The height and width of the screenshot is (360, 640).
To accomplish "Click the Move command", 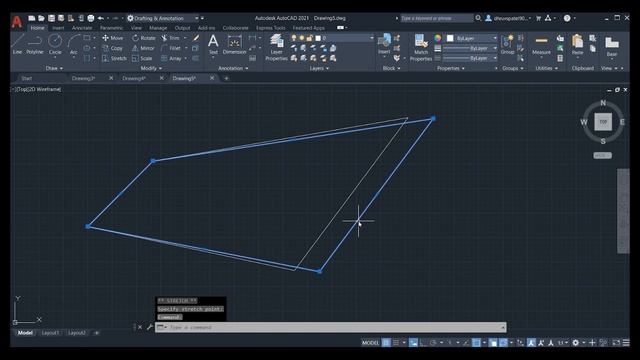I will (113, 38).
